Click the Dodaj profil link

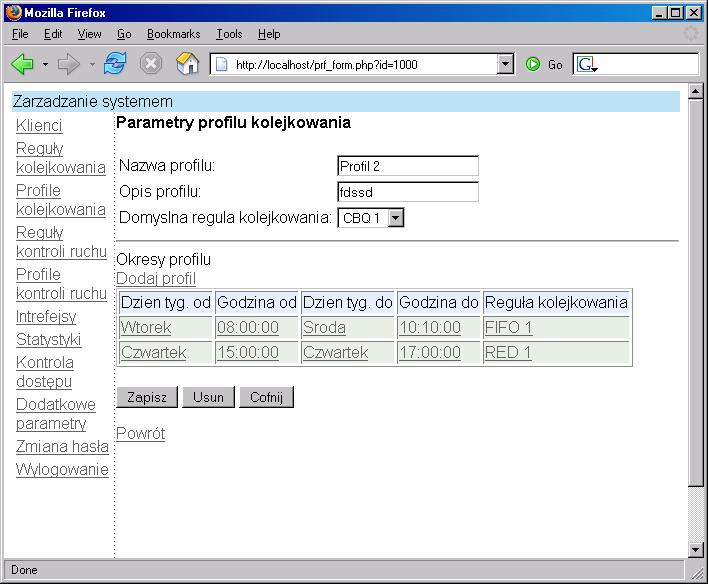click(156, 279)
